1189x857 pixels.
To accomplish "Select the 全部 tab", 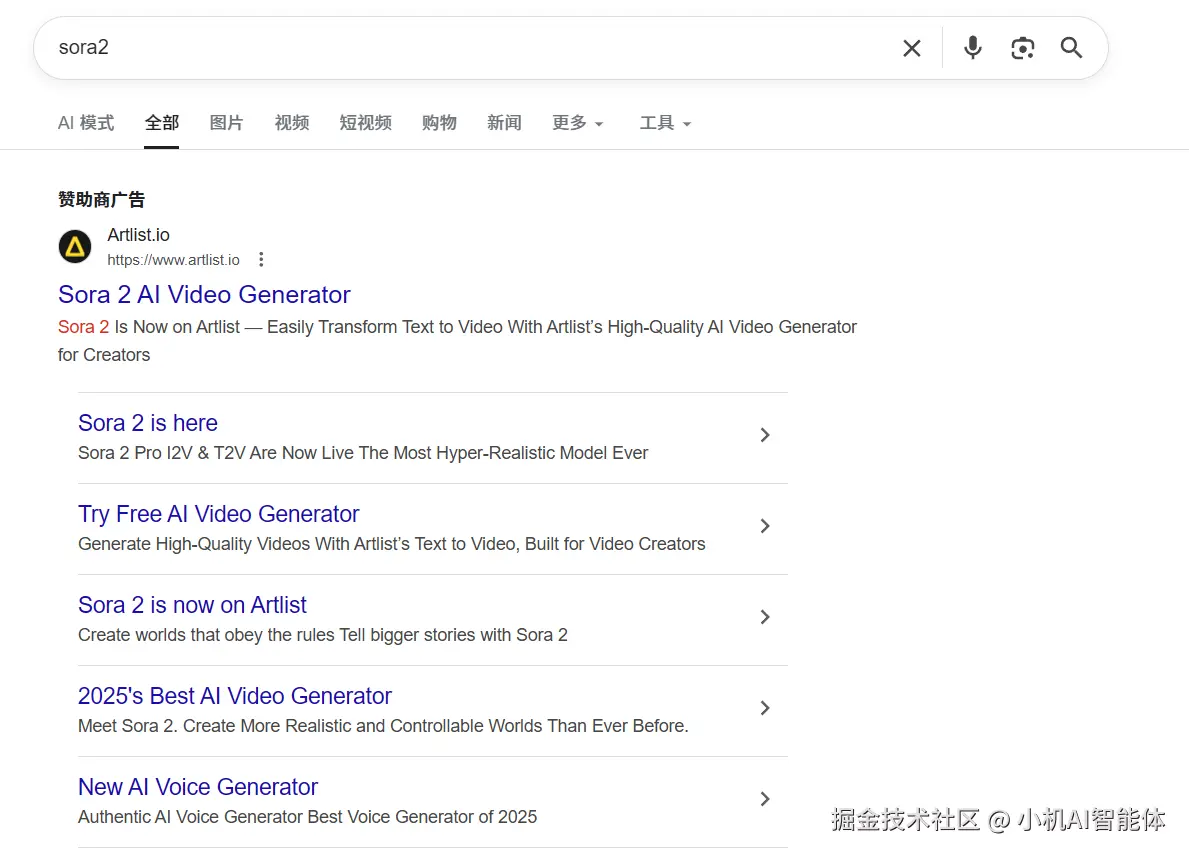I will click(162, 123).
